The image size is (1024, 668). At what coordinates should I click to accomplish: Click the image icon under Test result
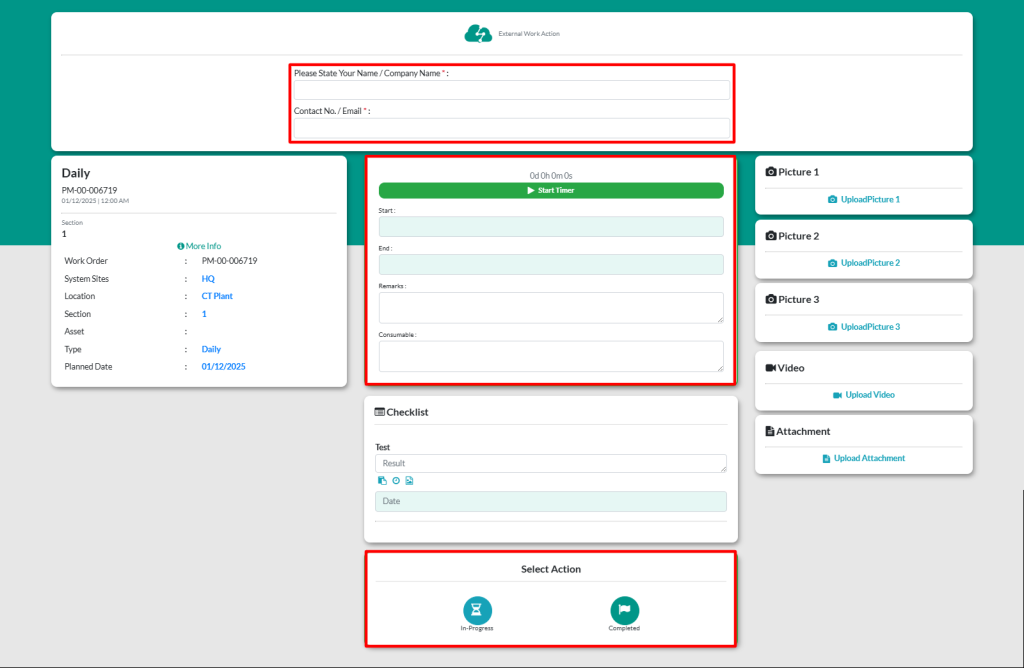[409, 481]
